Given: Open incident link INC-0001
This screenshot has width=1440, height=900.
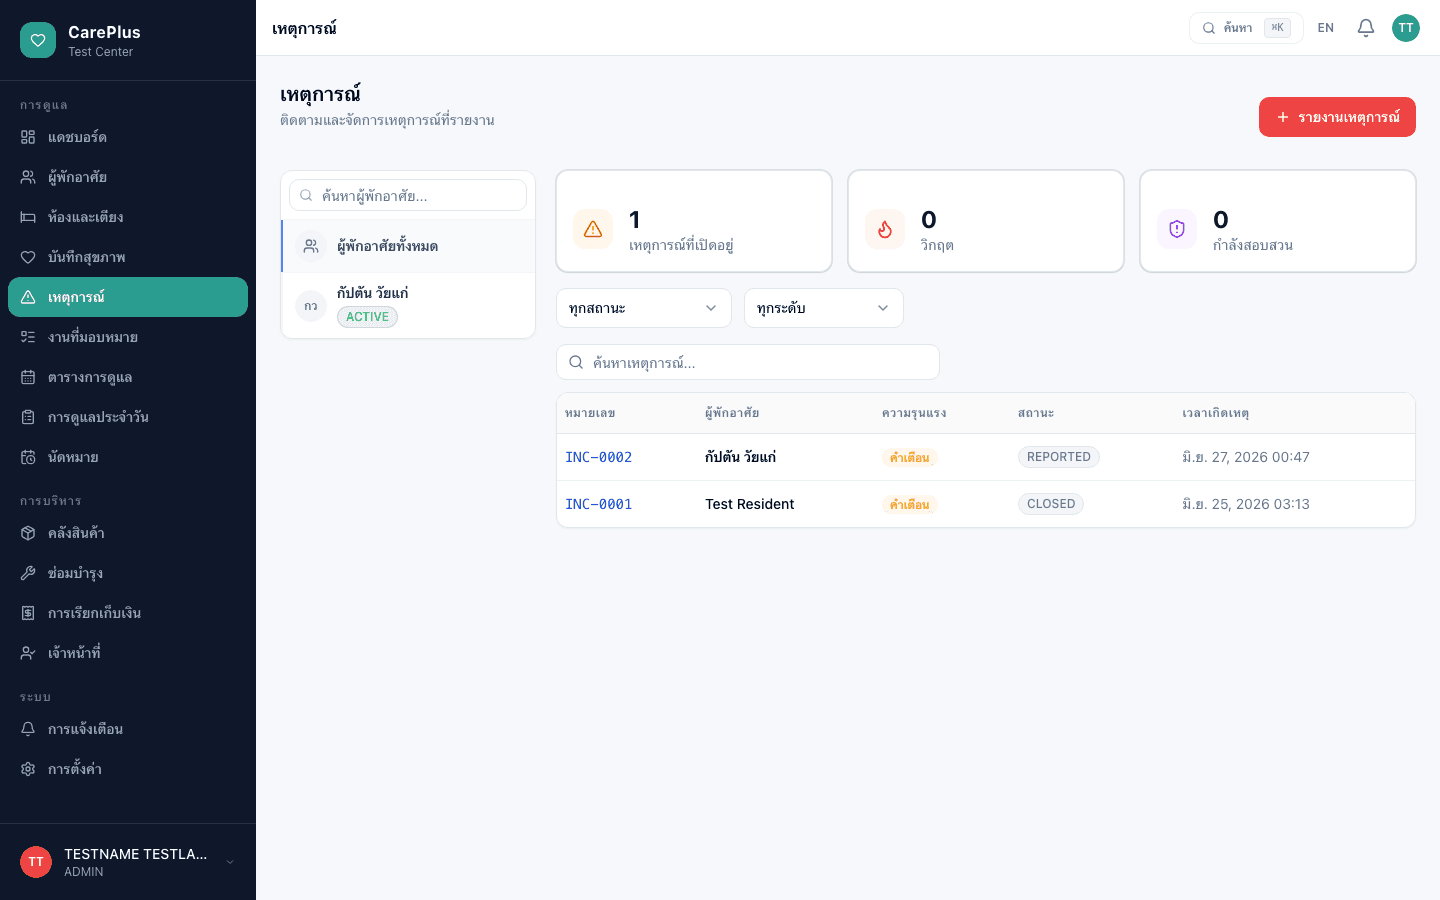Looking at the screenshot, I should click(x=599, y=504).
